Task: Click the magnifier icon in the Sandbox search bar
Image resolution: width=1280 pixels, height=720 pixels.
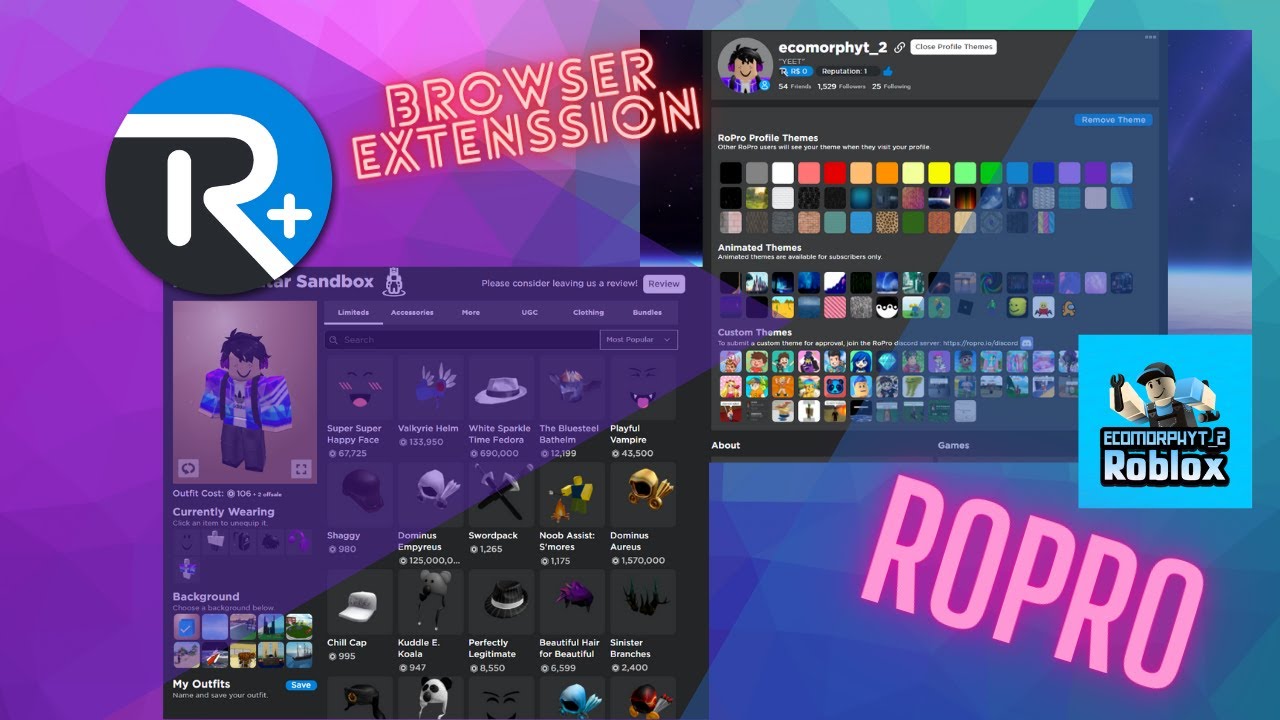Action: click(x=334, y=340)
